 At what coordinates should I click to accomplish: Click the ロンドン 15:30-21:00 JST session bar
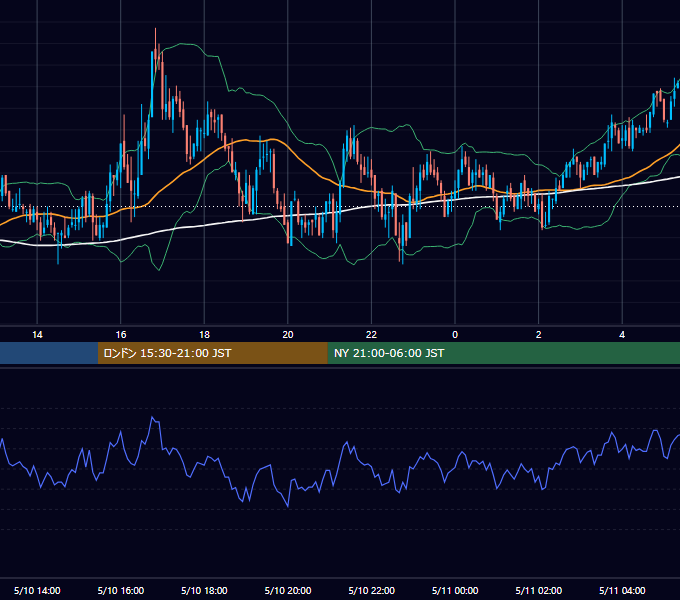[212, 353]
